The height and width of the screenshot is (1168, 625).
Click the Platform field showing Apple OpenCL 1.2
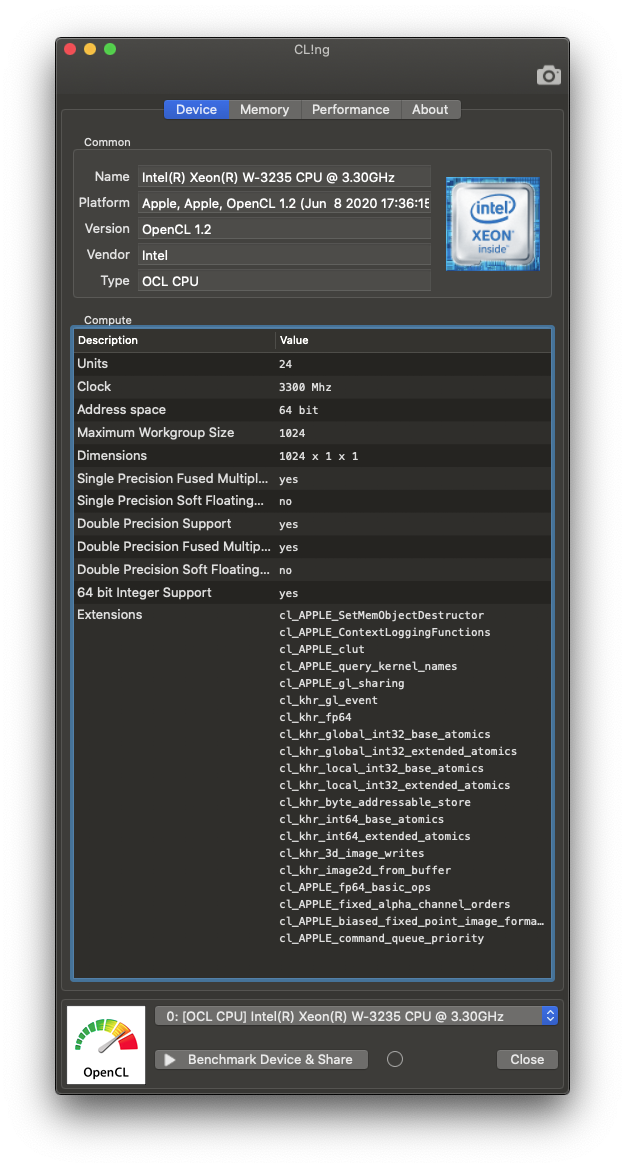click(x=285, y=203)
